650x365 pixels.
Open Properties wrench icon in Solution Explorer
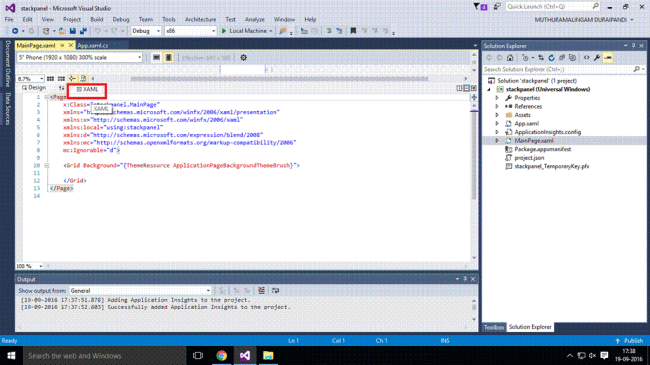597,58
